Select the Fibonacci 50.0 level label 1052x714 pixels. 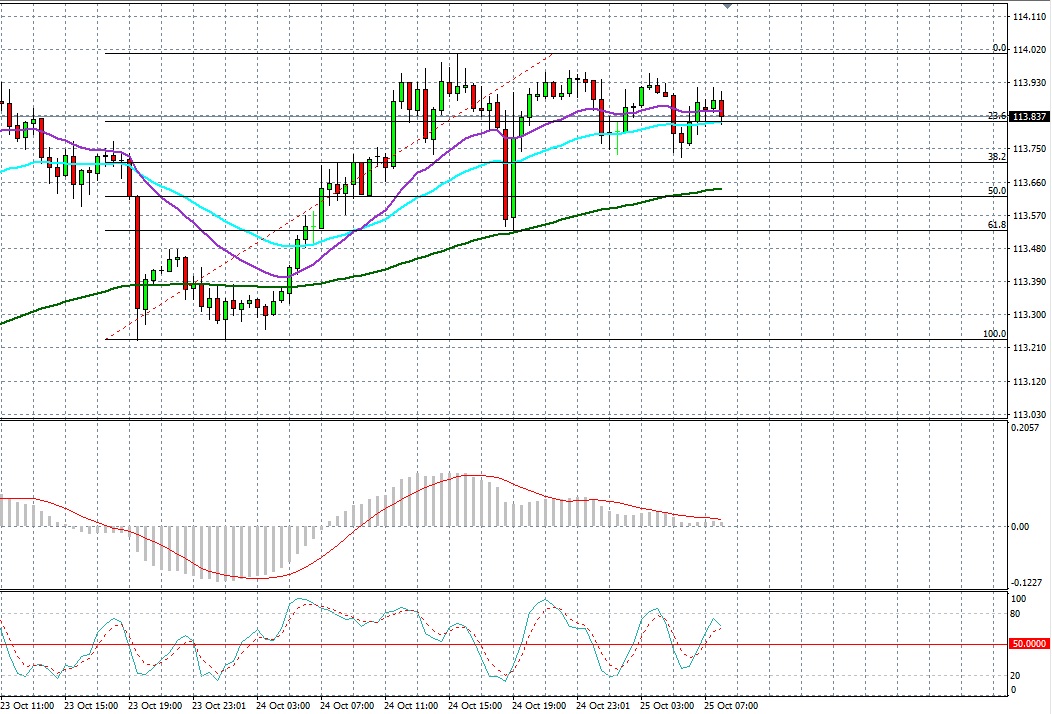click(x=997, y=191)
